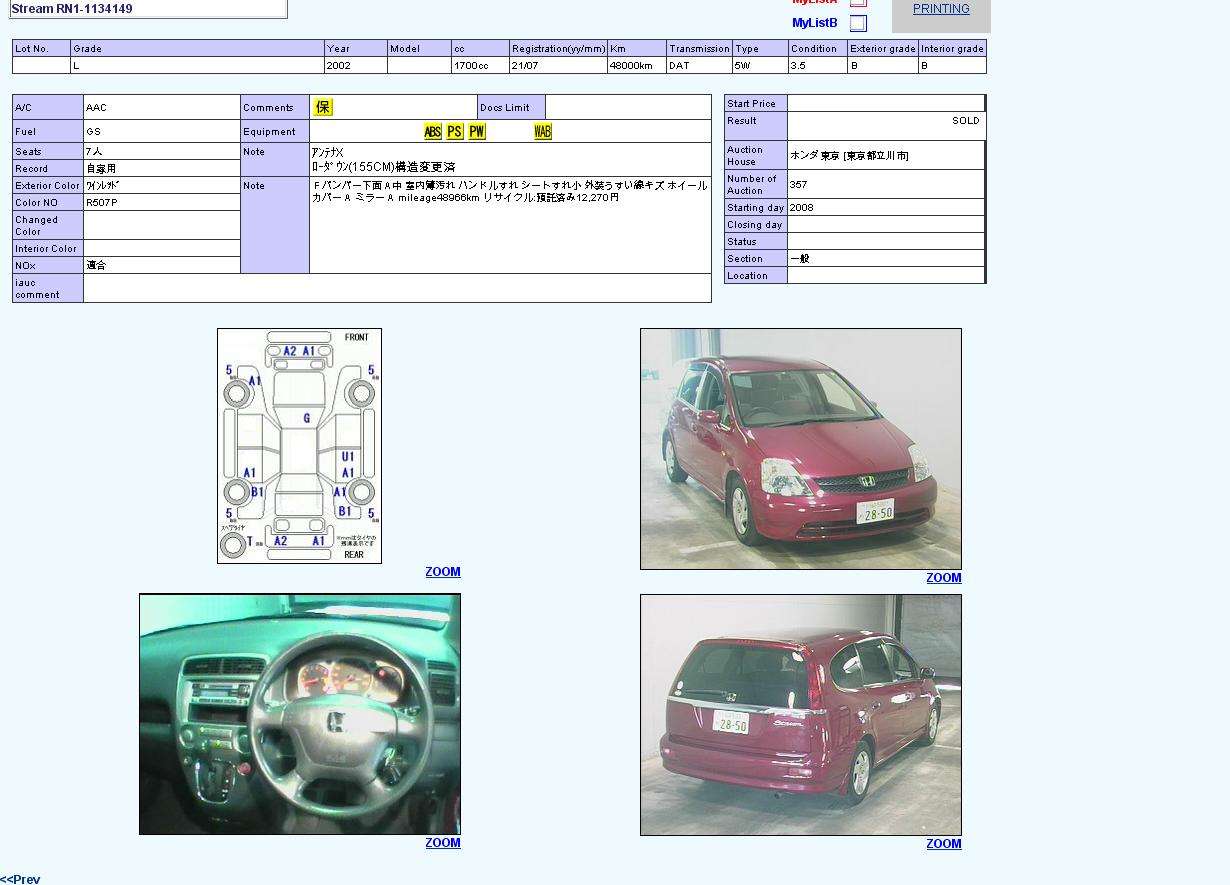Click the Interior Color label
Image resolution: width=1230 pixels, height=885 pixels.
[x=46, y=249]
